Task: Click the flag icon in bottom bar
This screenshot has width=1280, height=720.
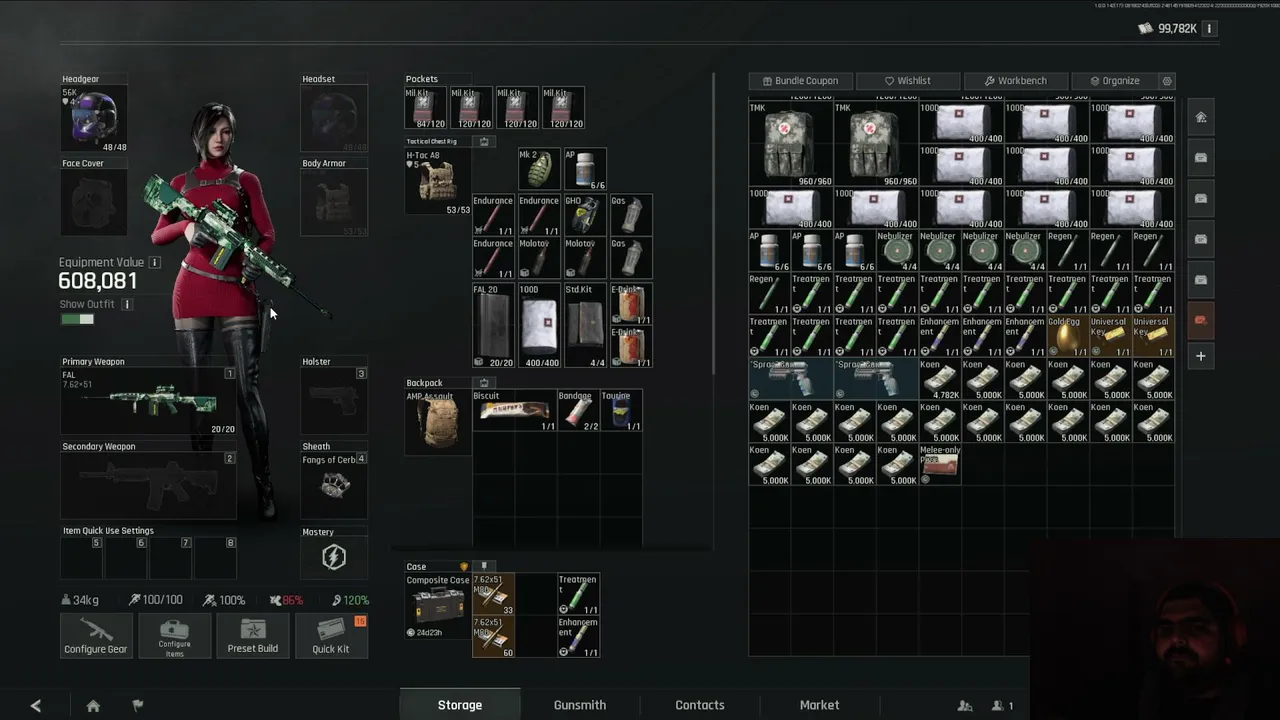Action: tap(138, 705)
